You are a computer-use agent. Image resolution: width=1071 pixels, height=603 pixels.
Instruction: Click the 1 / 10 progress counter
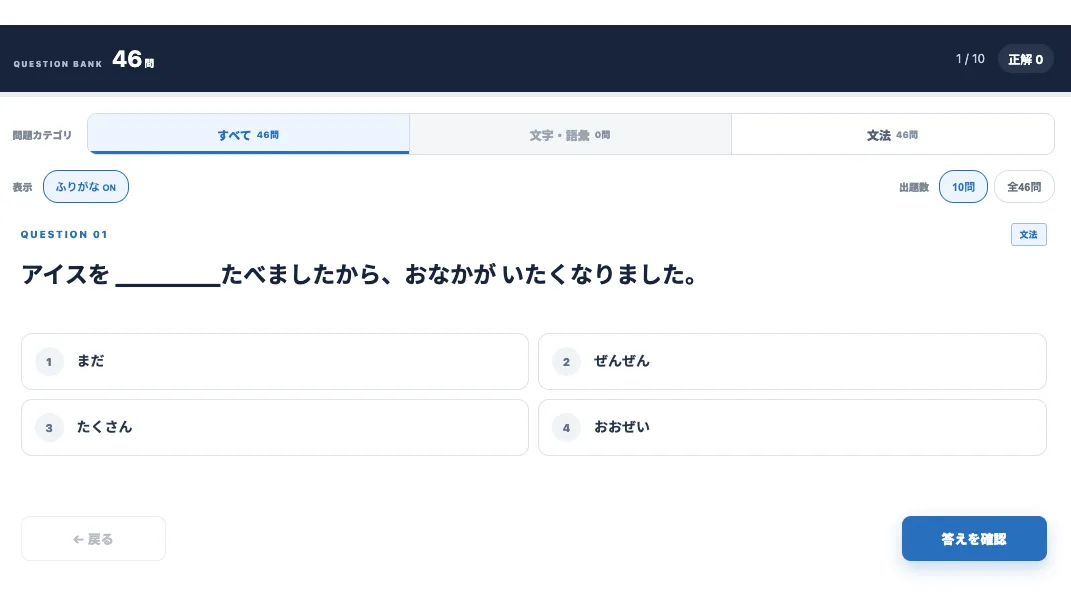coord(970,59)
